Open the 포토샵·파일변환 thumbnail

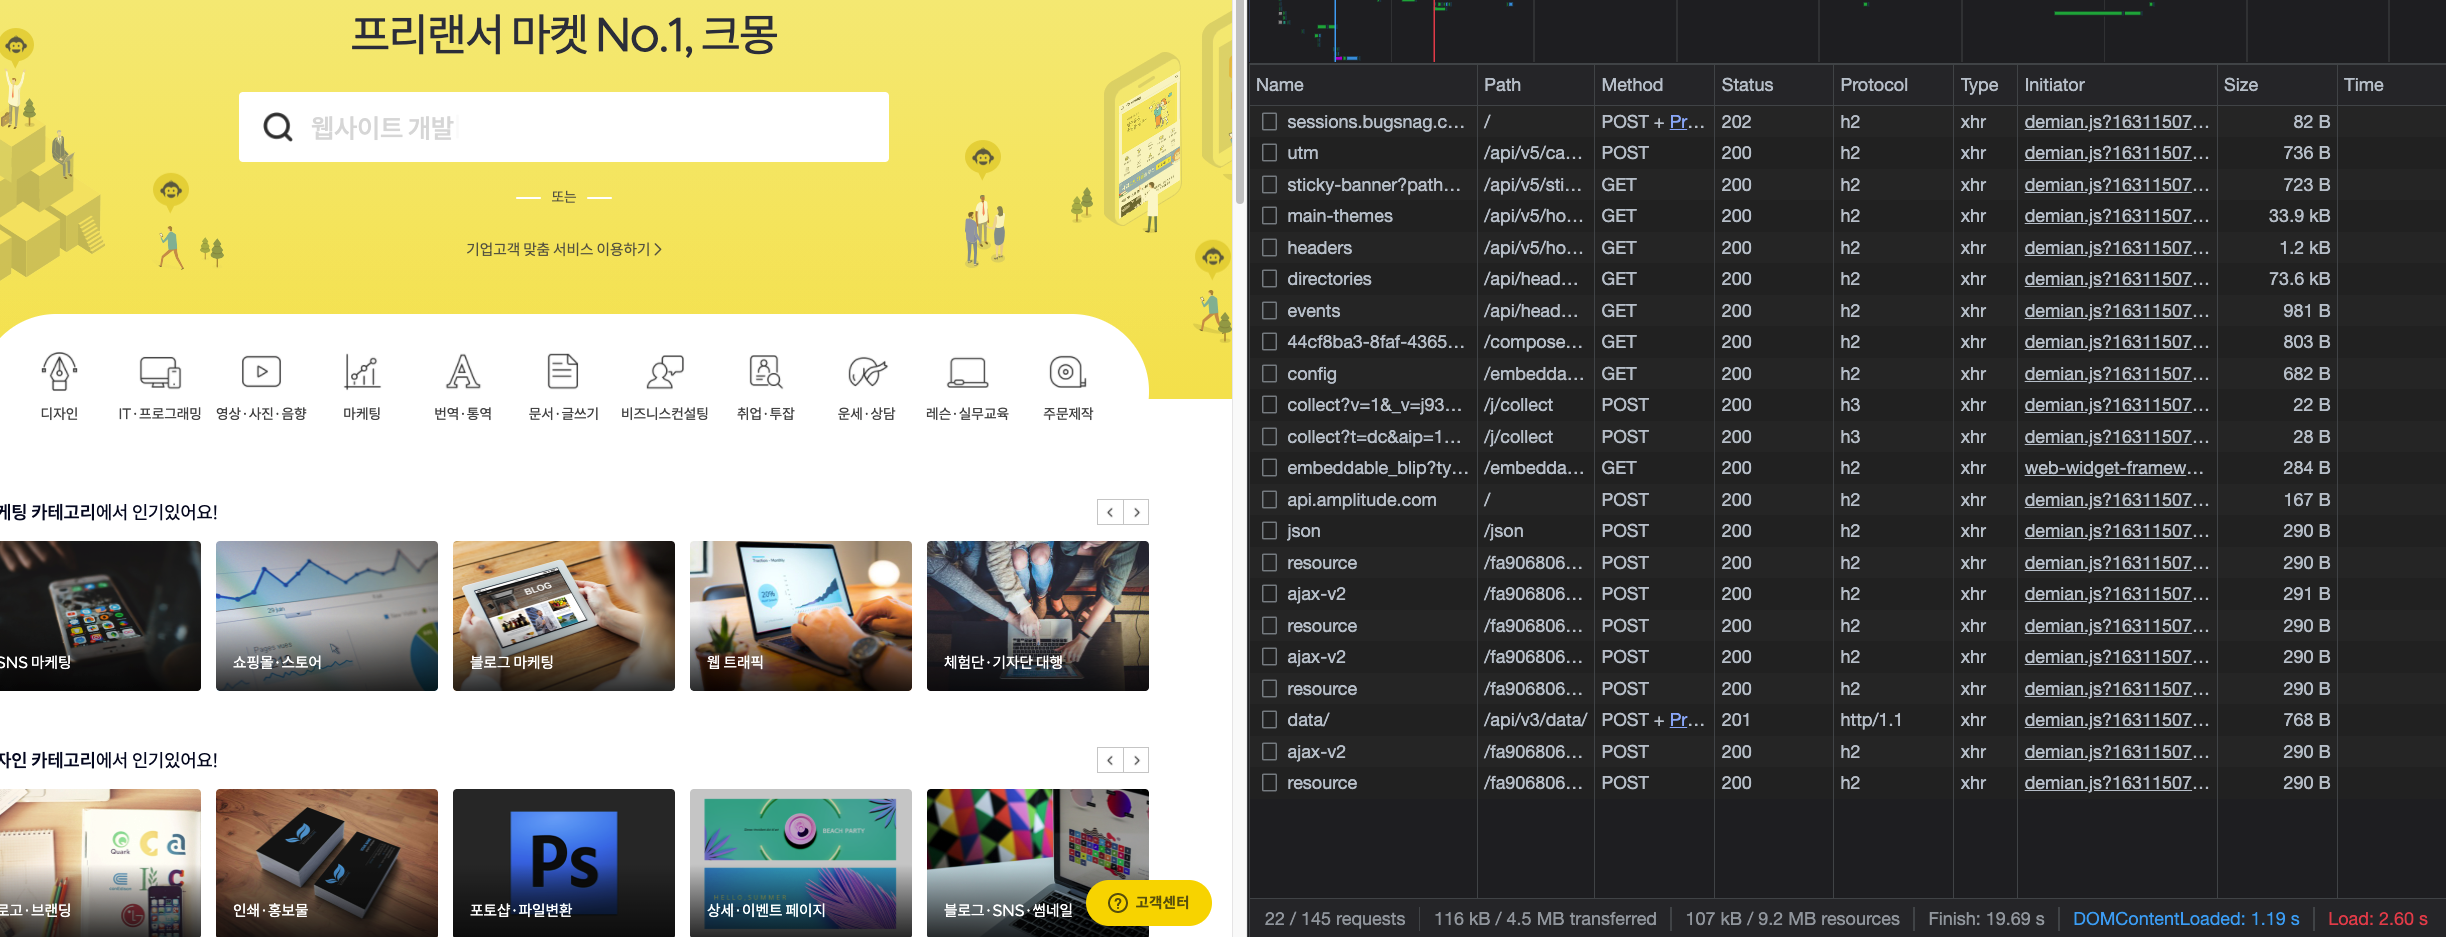point(564,863)
